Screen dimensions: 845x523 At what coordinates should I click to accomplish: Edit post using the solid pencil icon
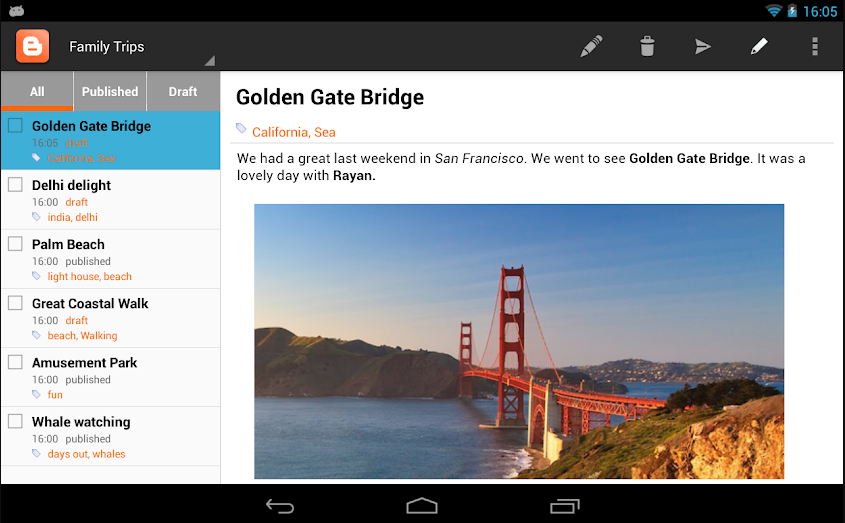(x=759, y=46)
